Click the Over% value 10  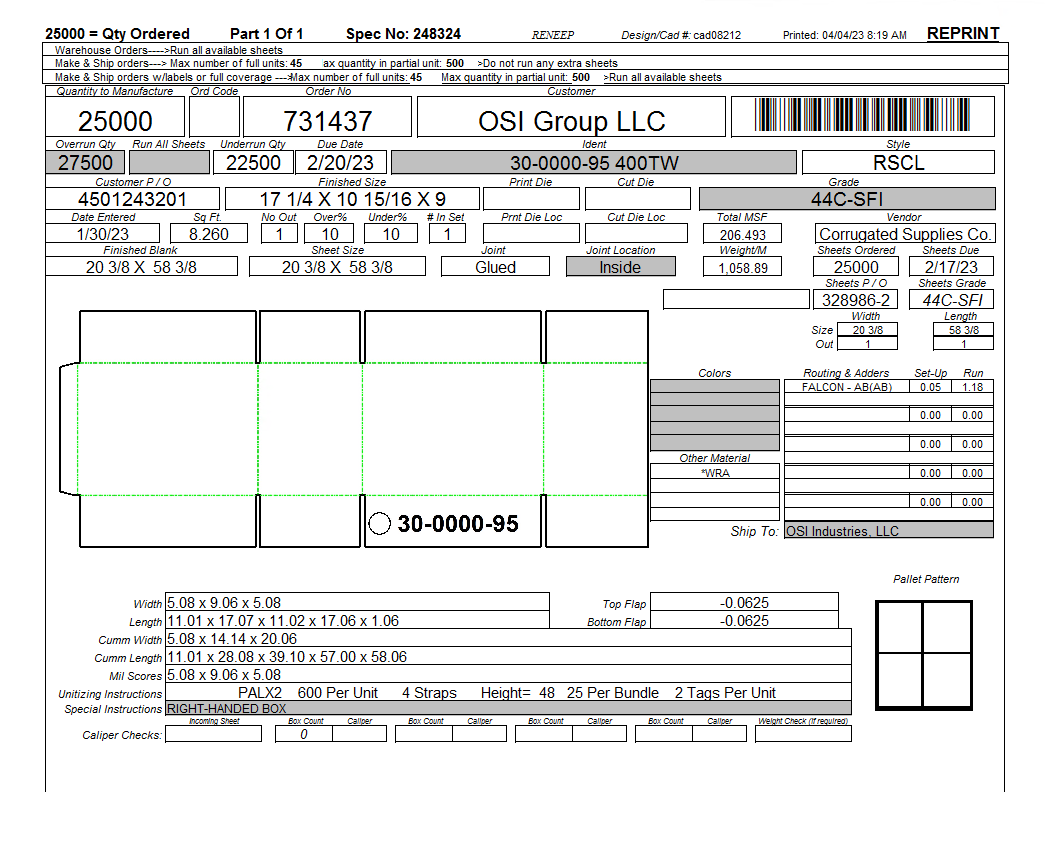click(x=329, y=234)
